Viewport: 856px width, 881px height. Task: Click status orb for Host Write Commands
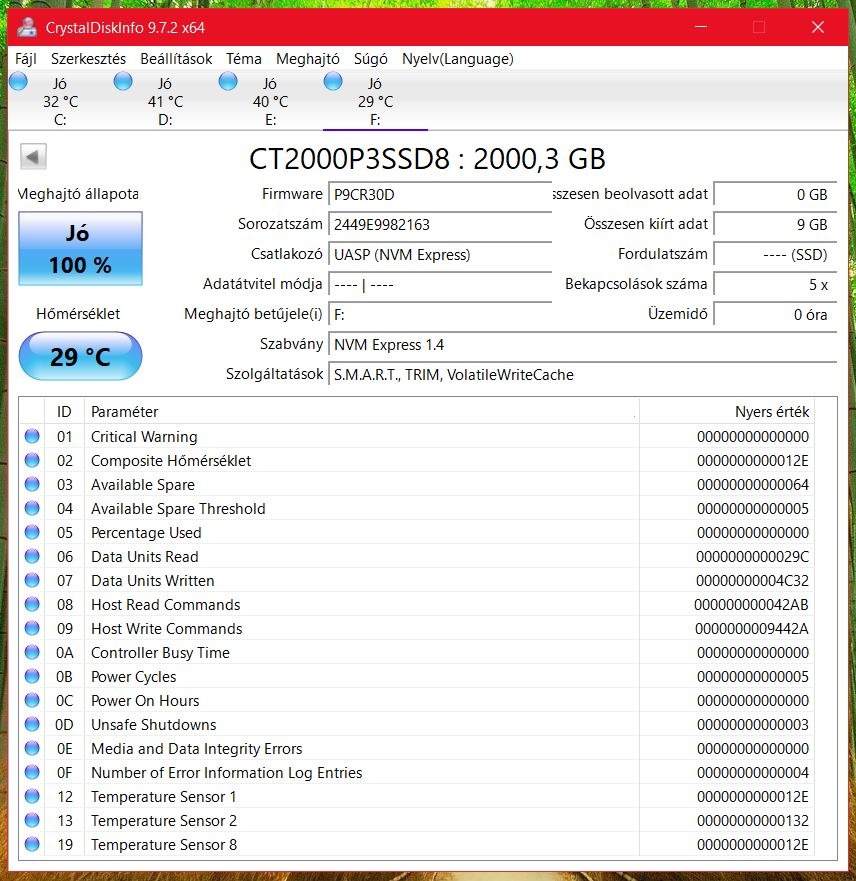pos(32,628)
